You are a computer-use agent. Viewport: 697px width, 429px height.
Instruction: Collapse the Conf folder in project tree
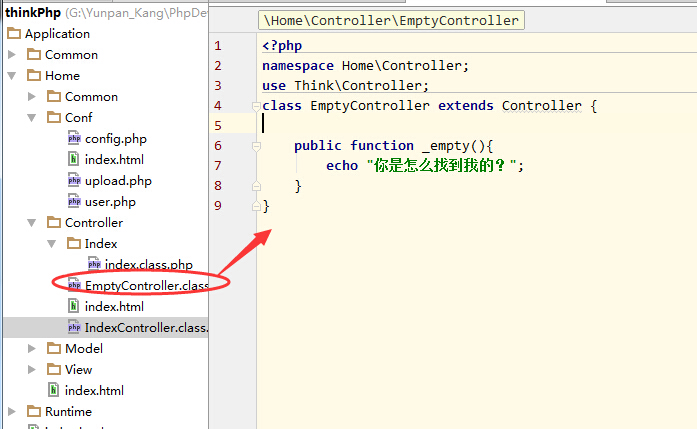32,118
